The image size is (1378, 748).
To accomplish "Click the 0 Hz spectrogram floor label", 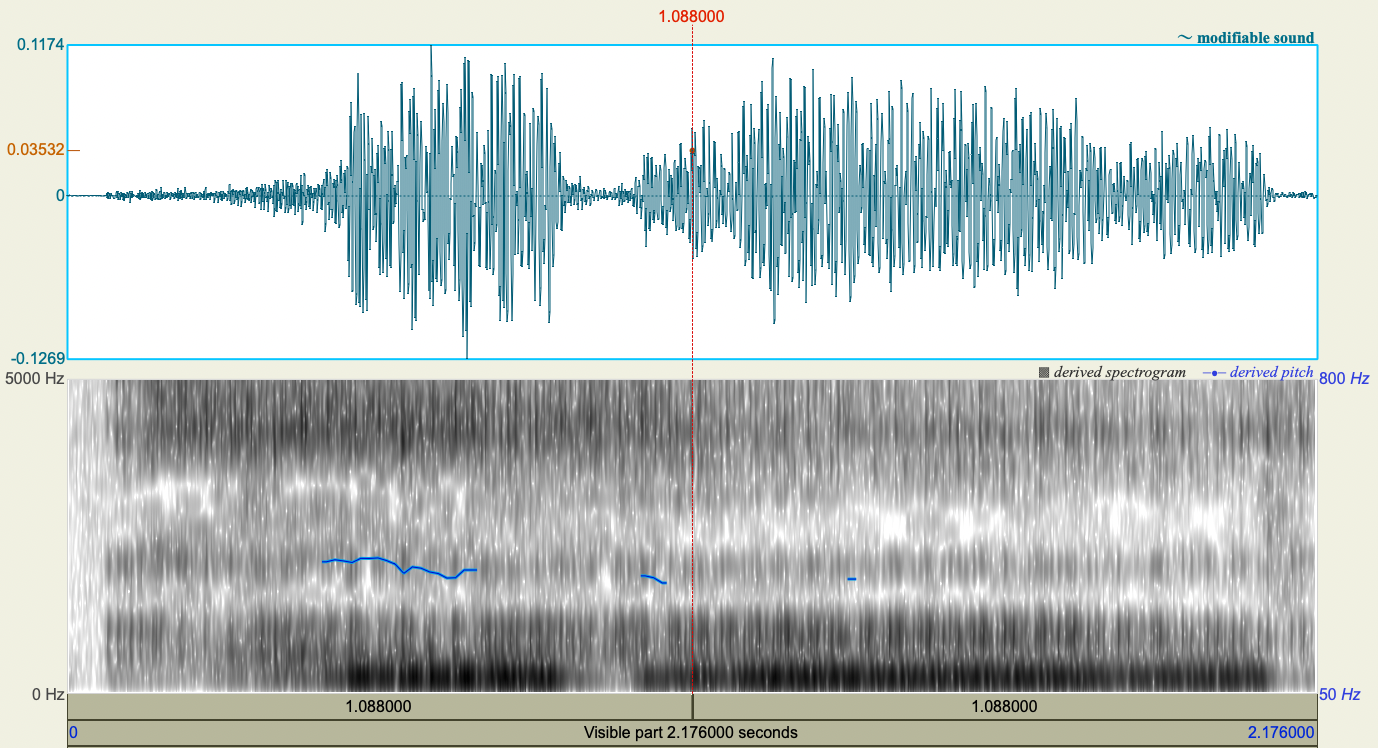I will 48,690.
